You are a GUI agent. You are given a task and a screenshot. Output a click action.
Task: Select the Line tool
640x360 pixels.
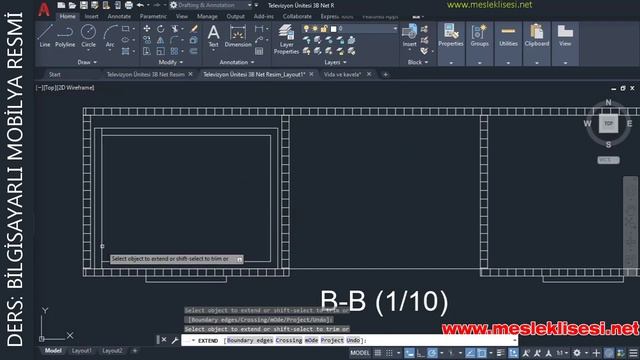pyautogui.click(x=45, y=36)
